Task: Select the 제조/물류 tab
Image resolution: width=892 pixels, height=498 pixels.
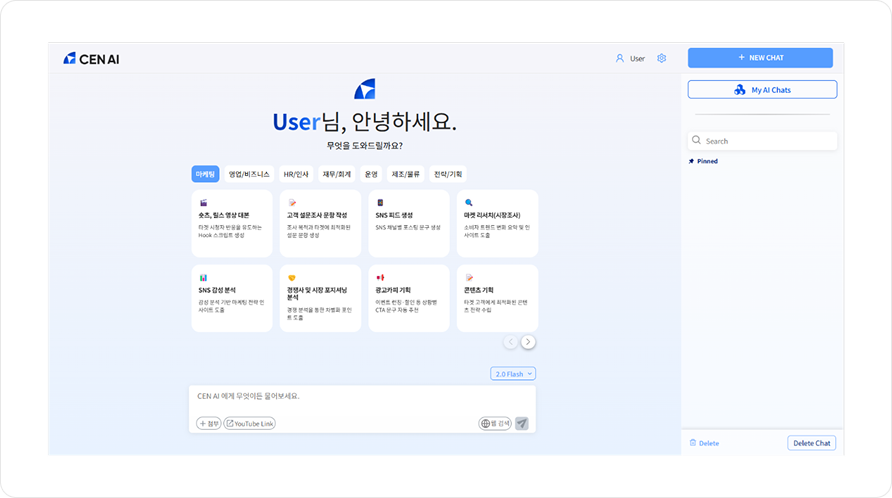Action: point(407,174)
